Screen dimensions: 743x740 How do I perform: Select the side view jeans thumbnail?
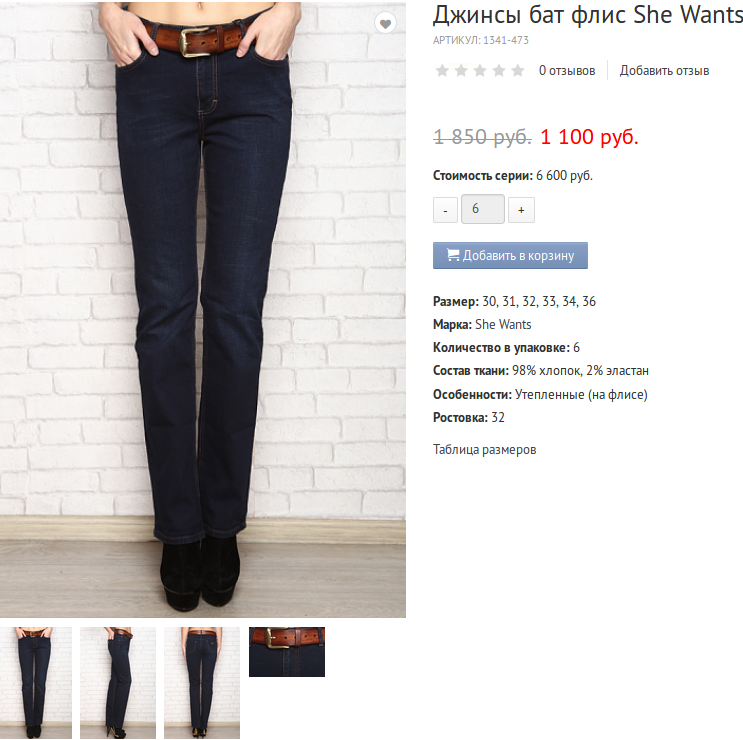coord(118,683)
